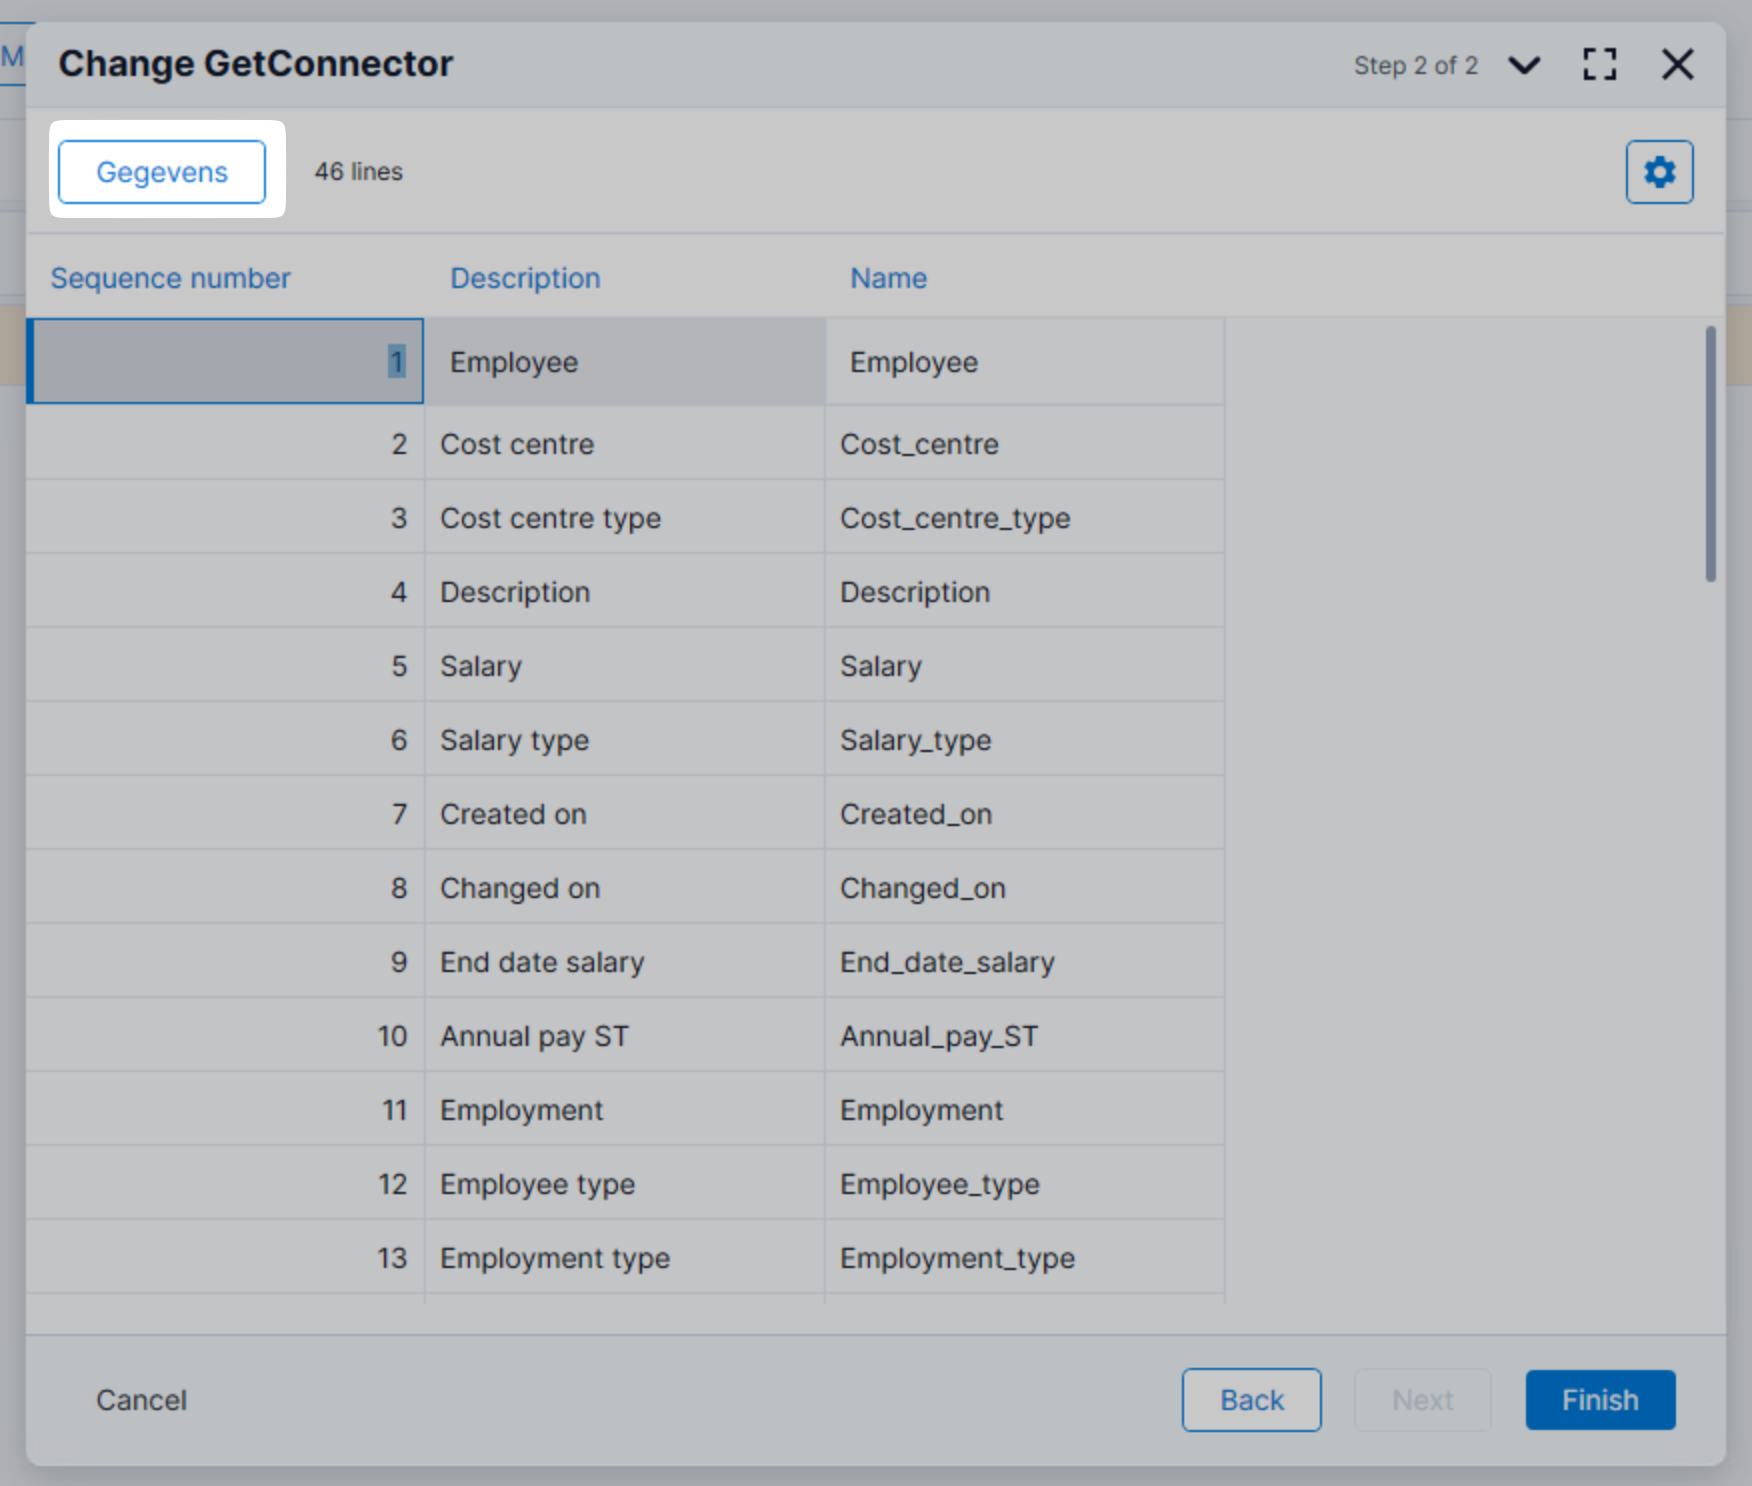Sort by Name column header

pos(888,278)
